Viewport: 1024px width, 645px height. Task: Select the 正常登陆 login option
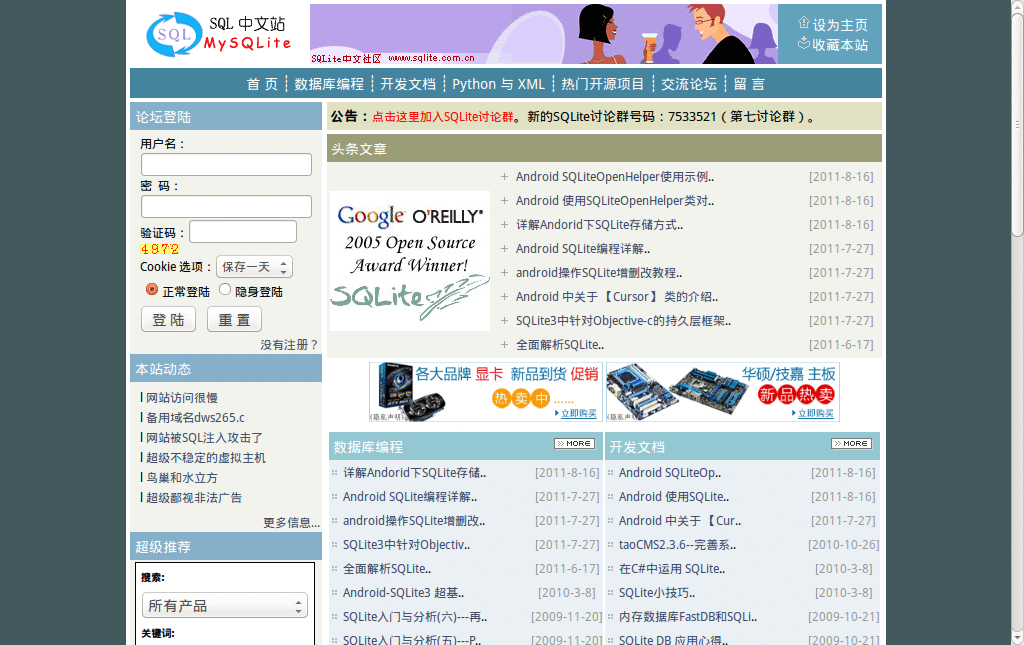pos(151,291)
